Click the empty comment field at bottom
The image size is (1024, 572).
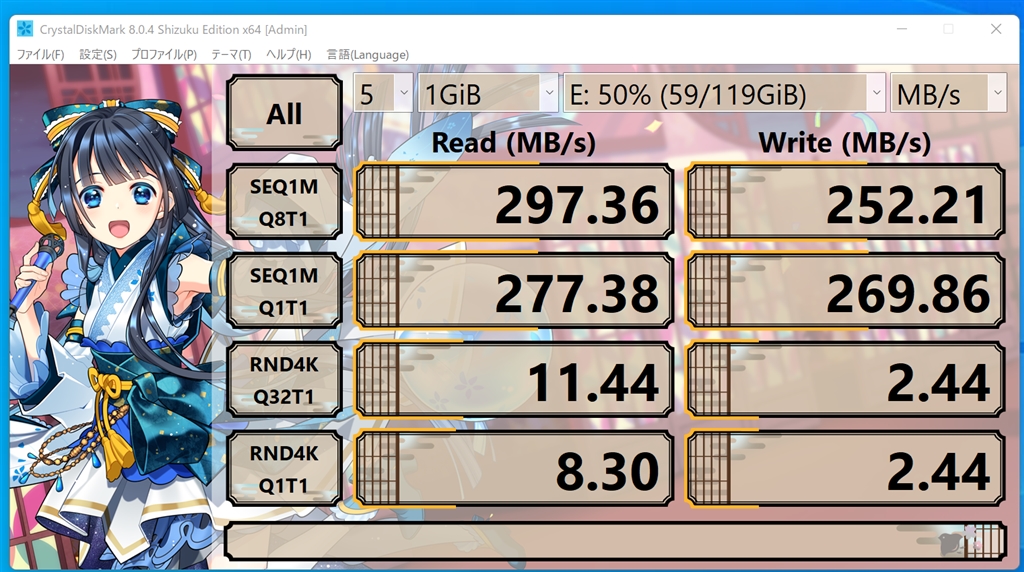[615, 541]
